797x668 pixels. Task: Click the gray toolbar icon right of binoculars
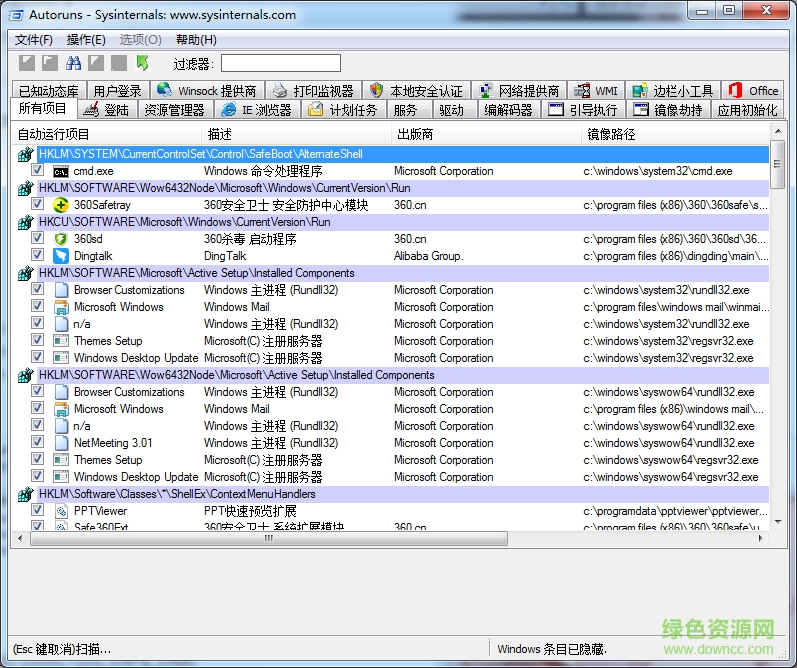tap(96, 63)
